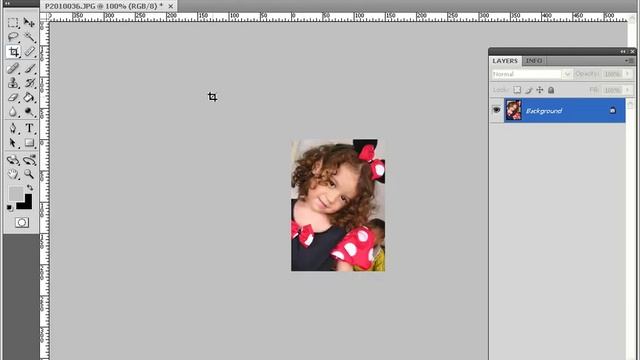Toggle lock position

[540, 90]
